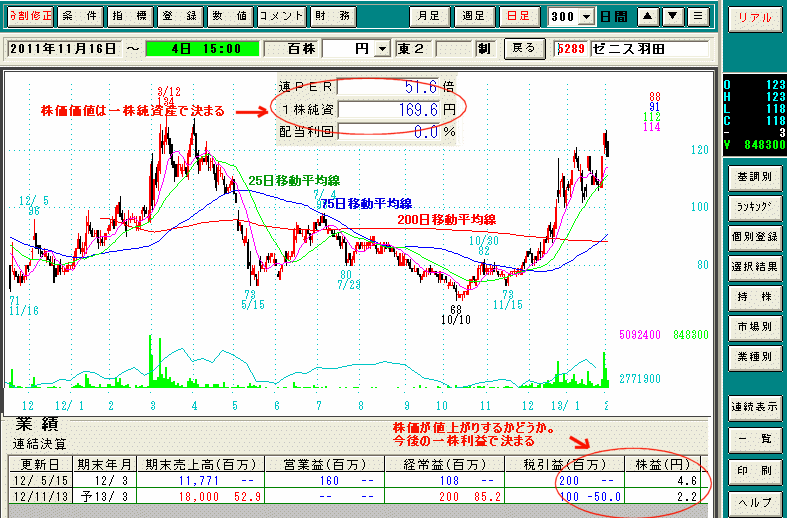Click the 株益 value 4.6
Viewport: 787px width, 518px height.
(x=687, y=481)
